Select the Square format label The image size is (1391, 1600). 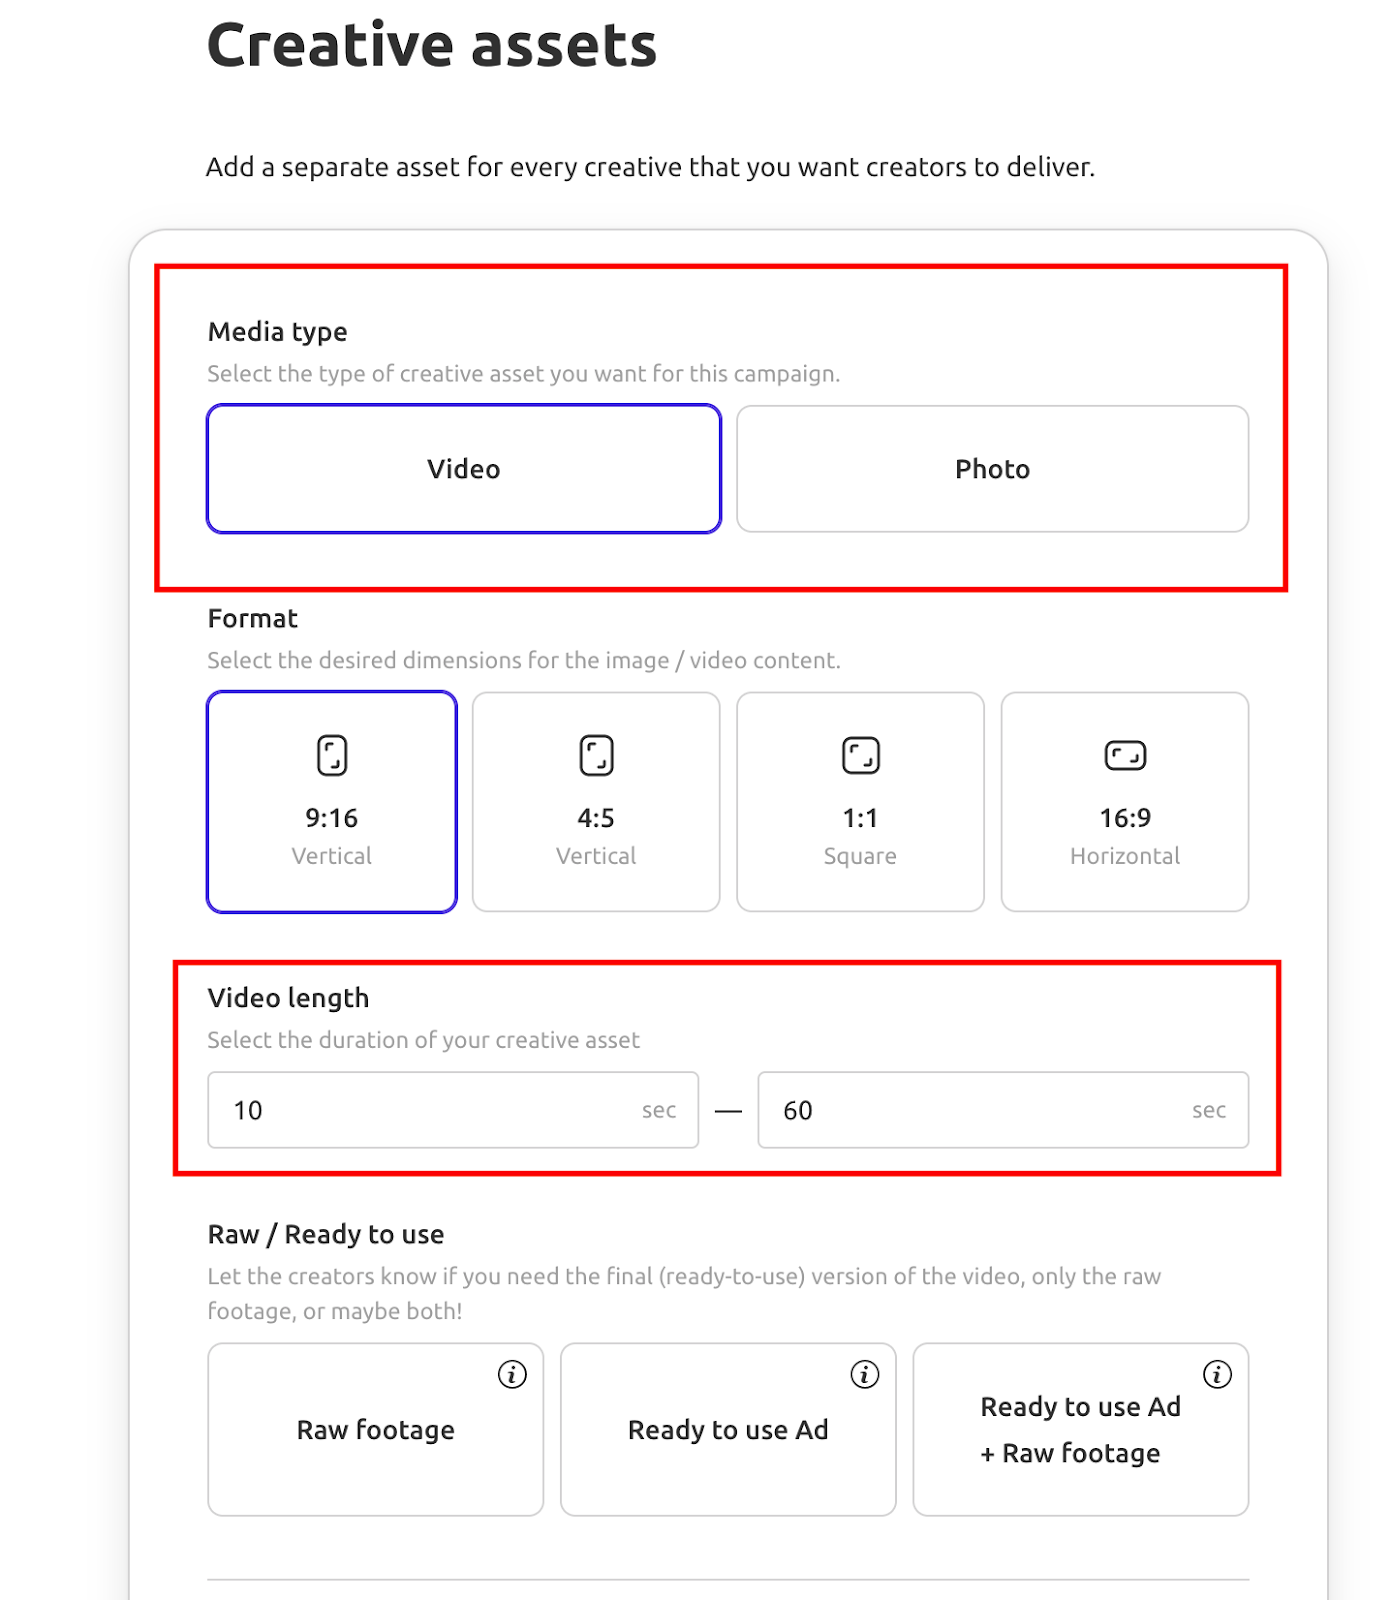(x=860, y=856)
